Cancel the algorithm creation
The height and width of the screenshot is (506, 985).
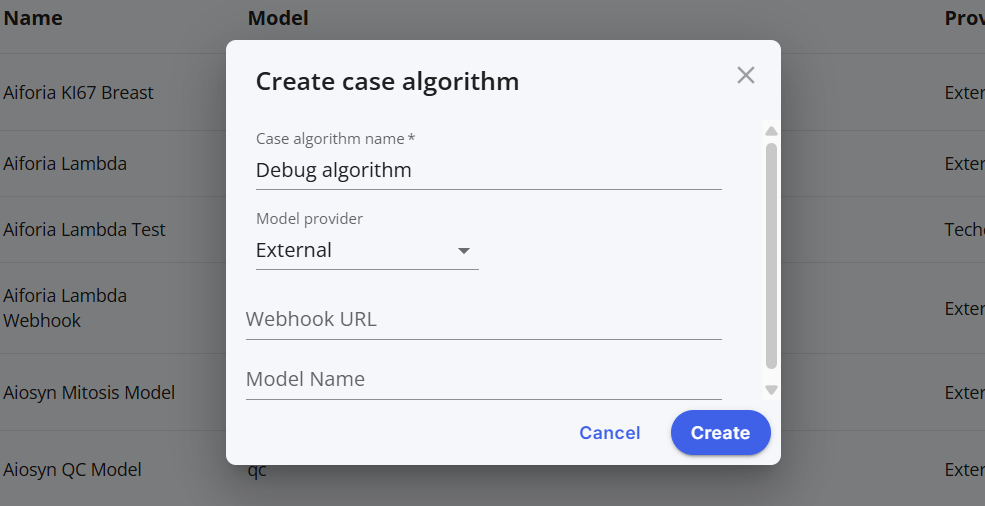[x=609, y=433]
